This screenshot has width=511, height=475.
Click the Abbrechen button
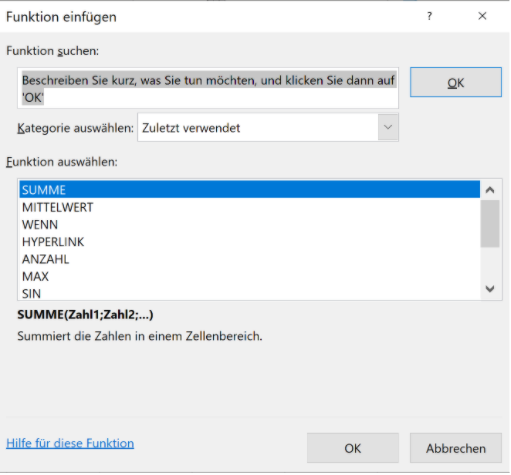[x=456, y=448]
